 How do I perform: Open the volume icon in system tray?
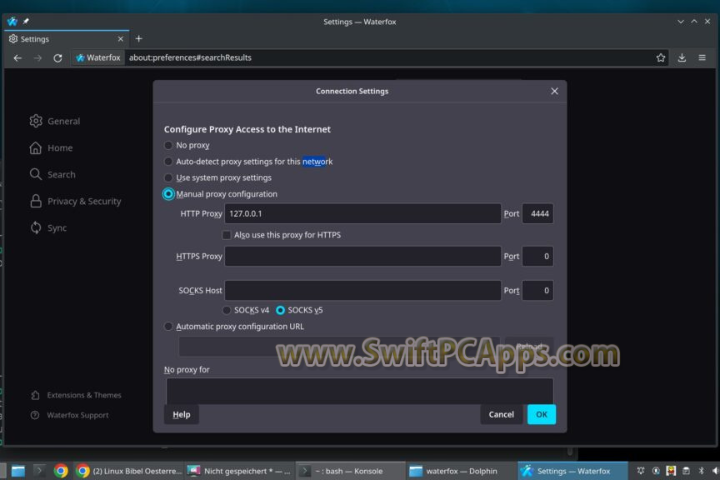(x=715, y=471)
